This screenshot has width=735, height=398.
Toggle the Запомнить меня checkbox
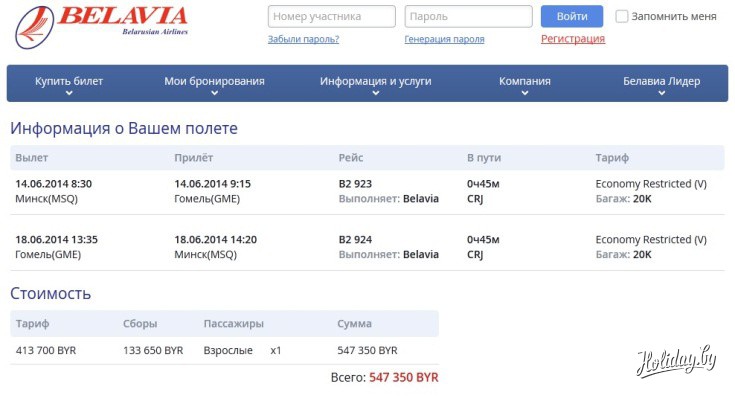(621, 16)
